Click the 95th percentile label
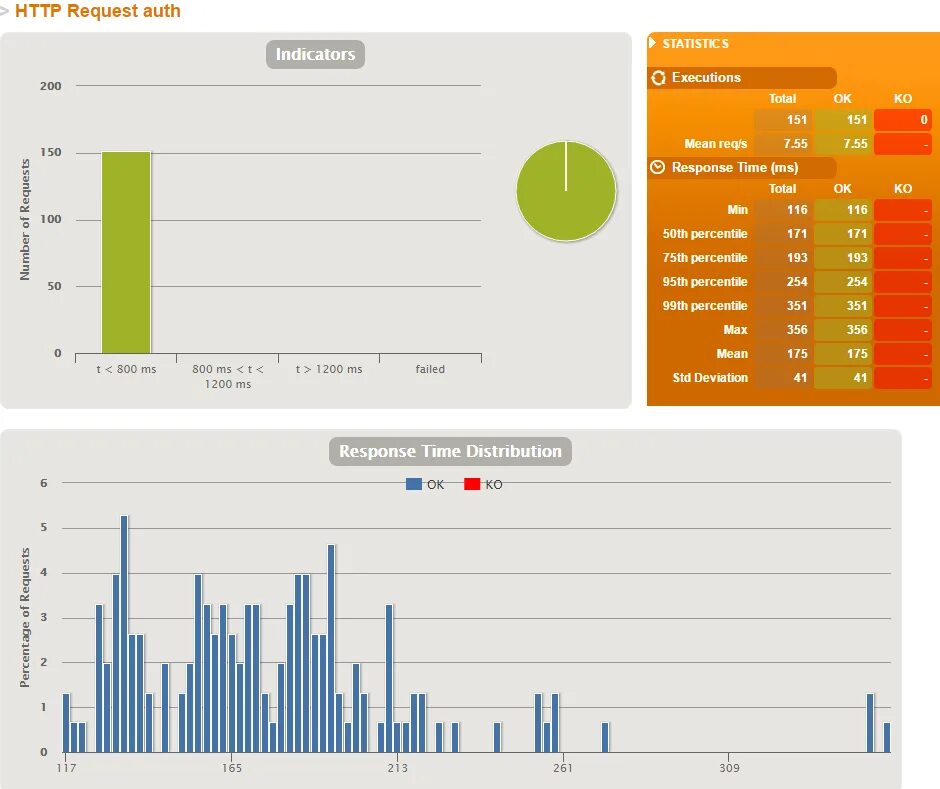940x789 pixels. 705,282
